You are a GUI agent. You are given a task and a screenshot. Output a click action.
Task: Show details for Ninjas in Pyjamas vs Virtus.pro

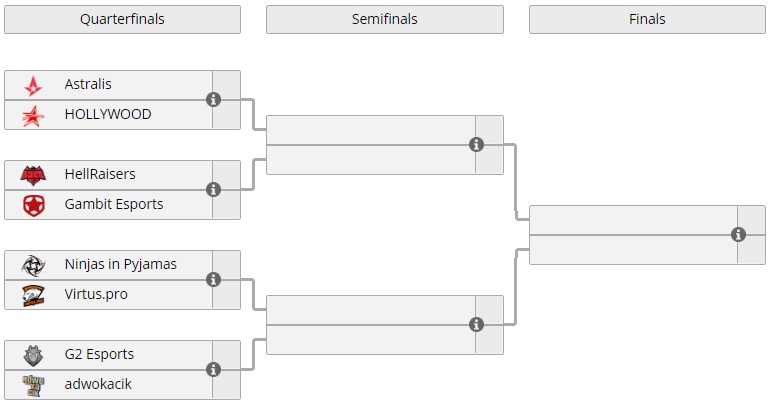(x=213, y=280)
